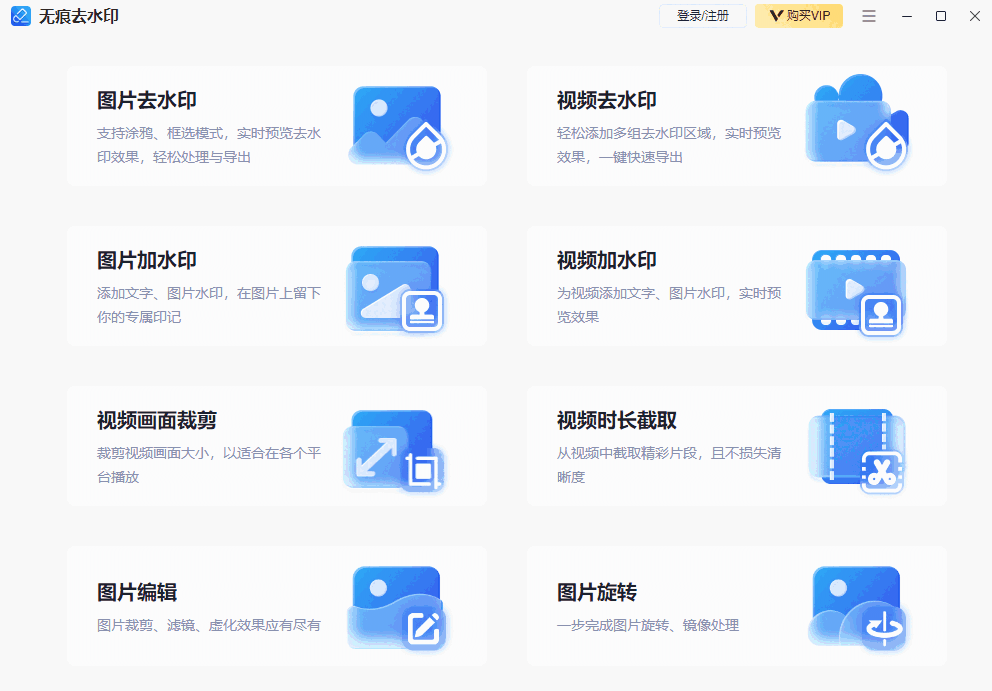The image size is (992, 691).
Task: Open the hamburger menu in the title bar
Action: pos(869,16)
